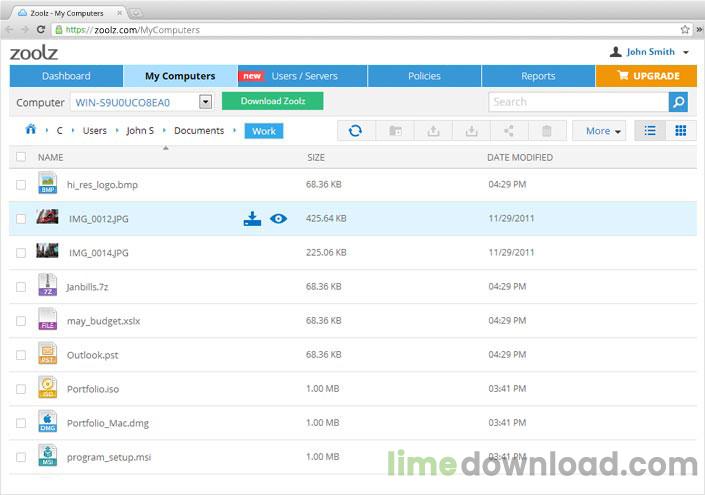The width and height of the screenshot is (705, 495).
Task: Click the 7Z archive icon for Janbills.7z
Action: (x=48, y=285)
